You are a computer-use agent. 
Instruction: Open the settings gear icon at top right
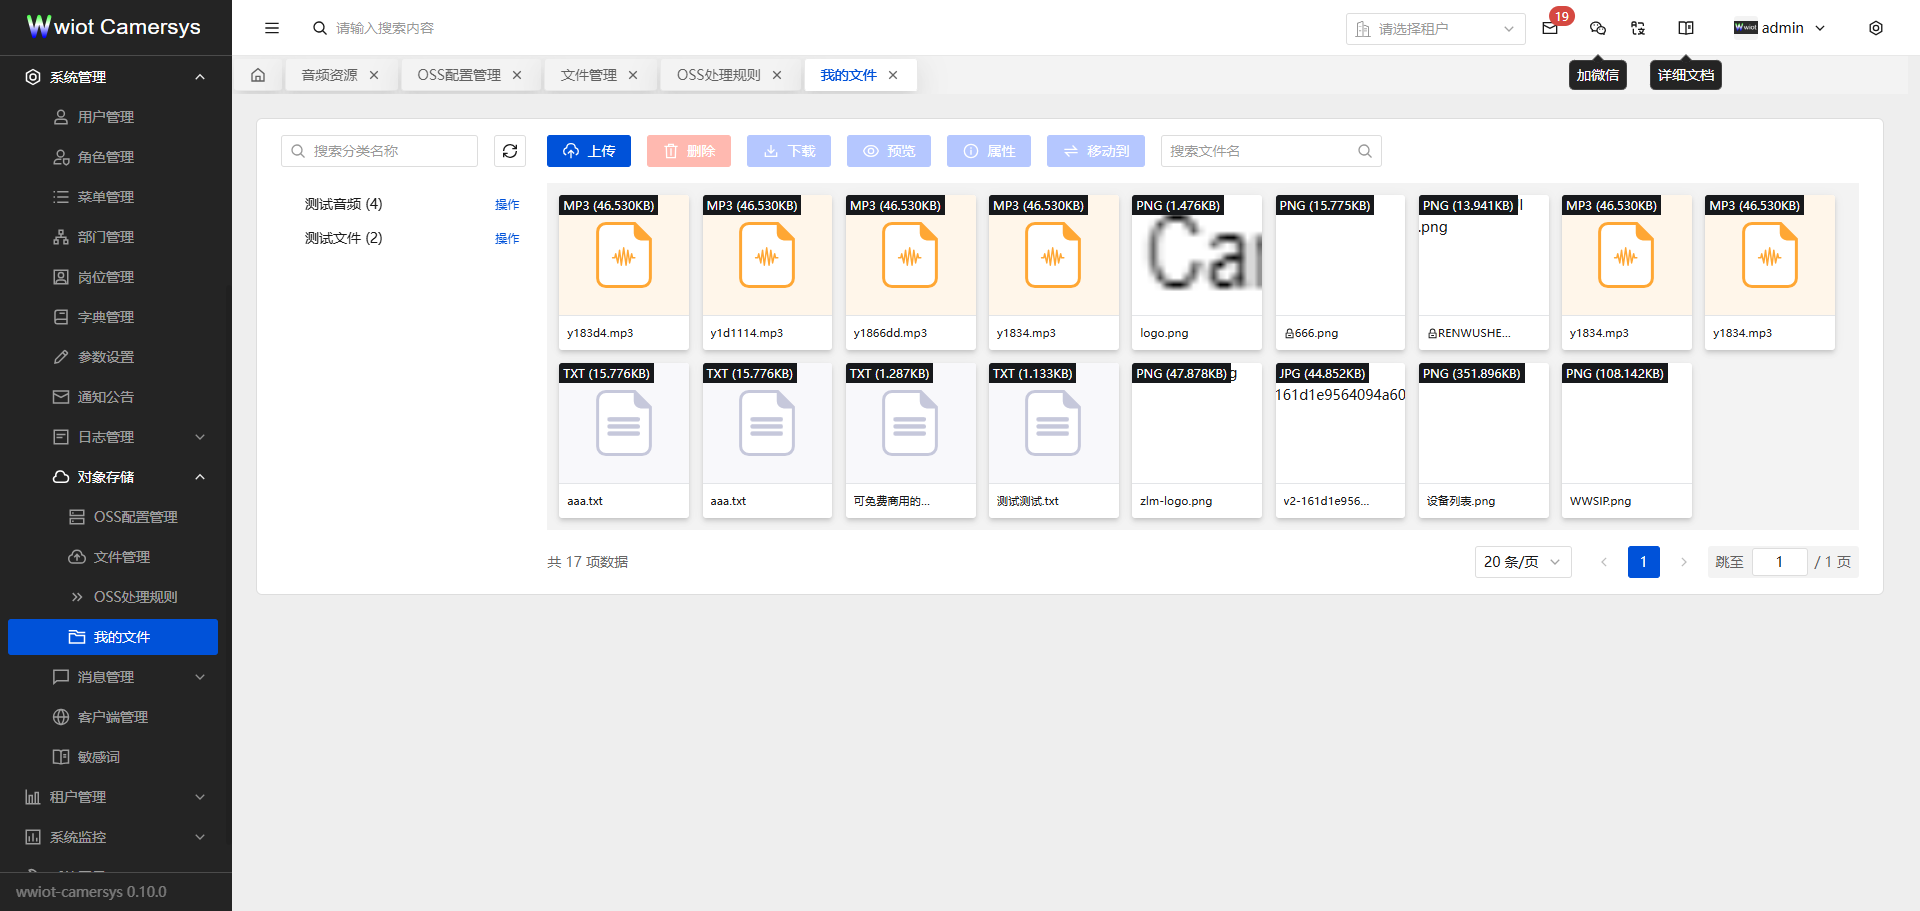pos(1876,28)
